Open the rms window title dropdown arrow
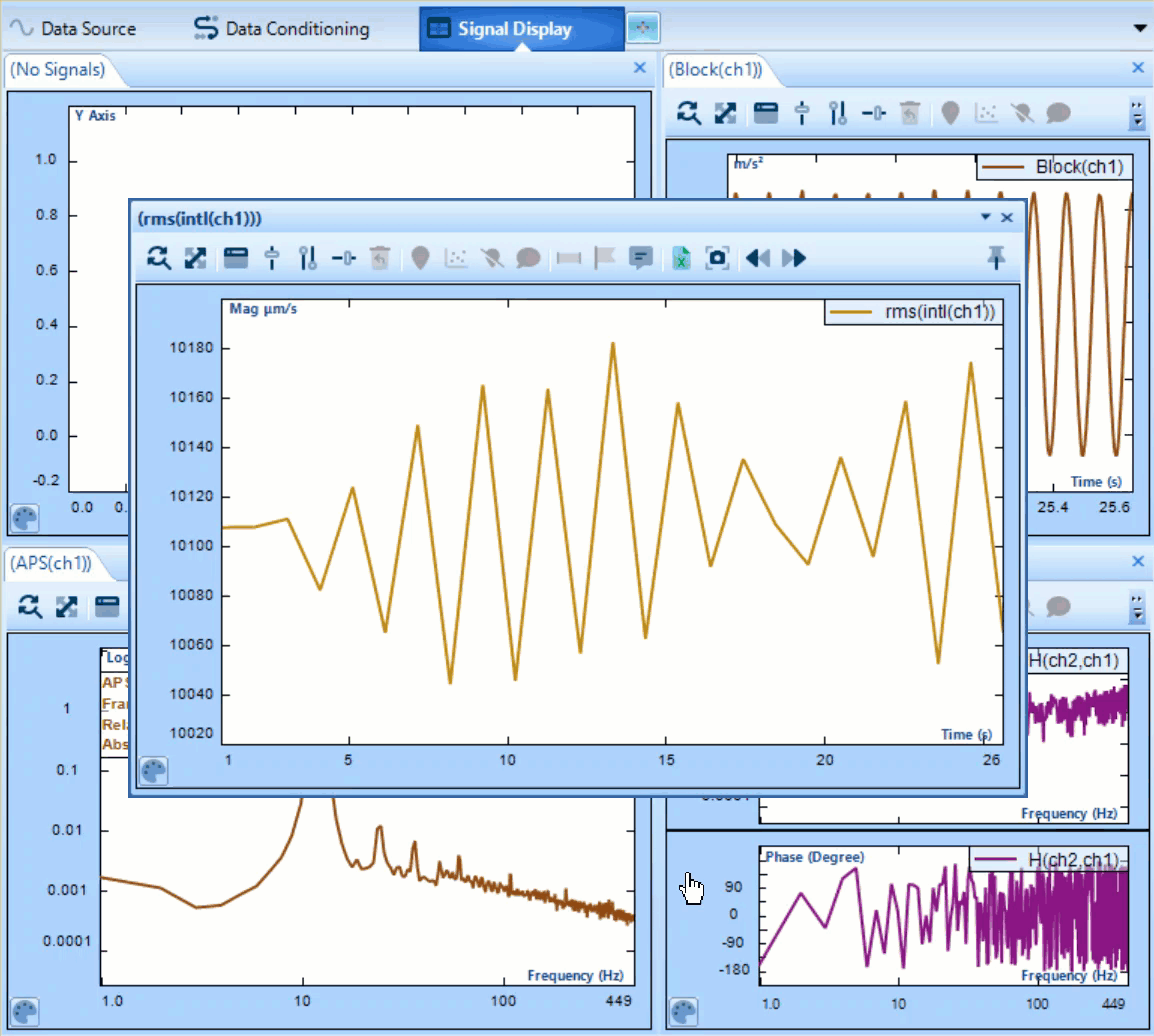Screen dimensions: 1154x1036 (985, 217)
